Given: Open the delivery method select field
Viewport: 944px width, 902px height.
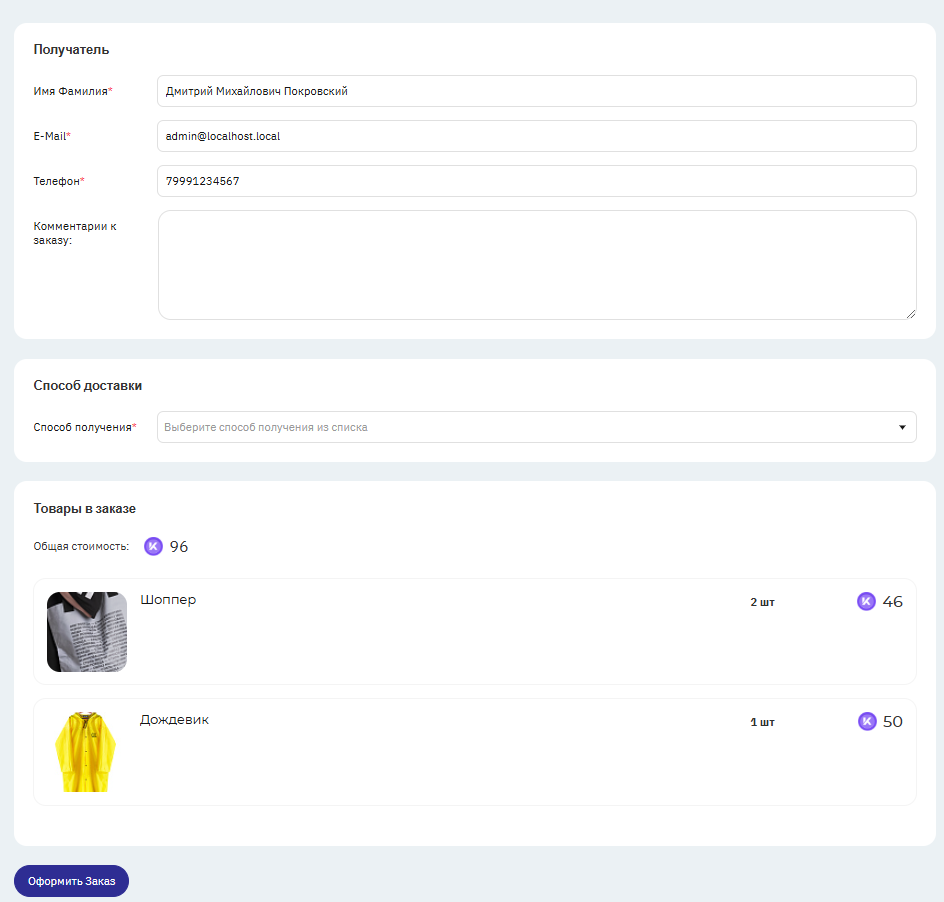Looking at the screenshot, I should (536, 427).
